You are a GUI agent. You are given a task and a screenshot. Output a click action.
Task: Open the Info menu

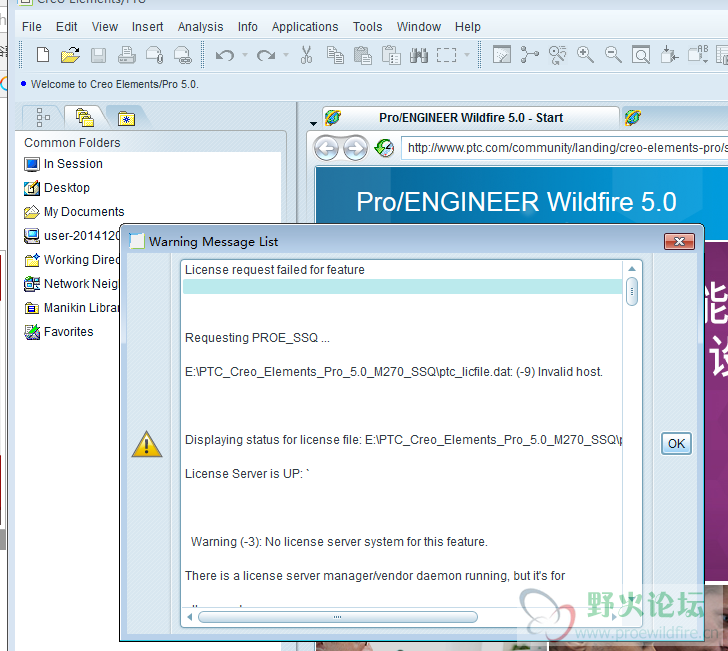click(247, 27)
